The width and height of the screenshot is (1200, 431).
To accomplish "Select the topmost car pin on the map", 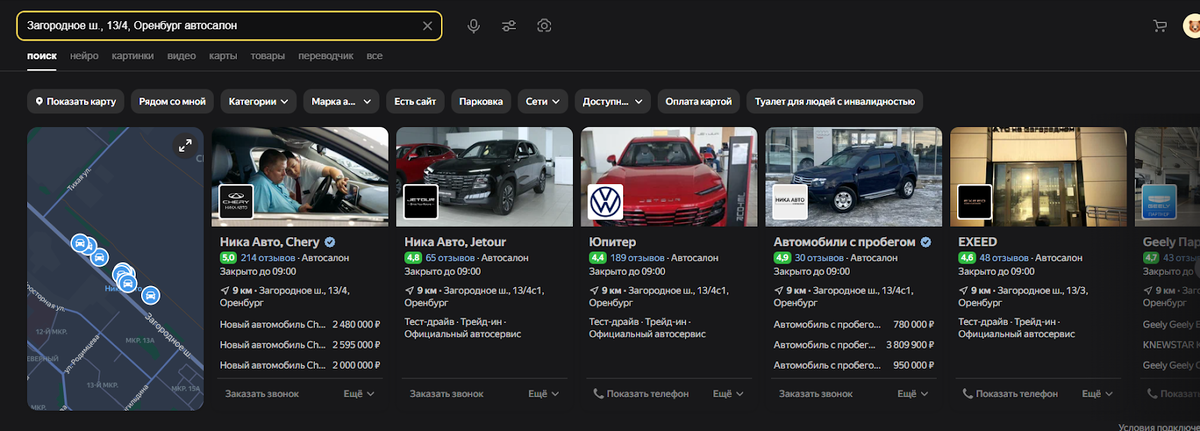I will [80, 242].
